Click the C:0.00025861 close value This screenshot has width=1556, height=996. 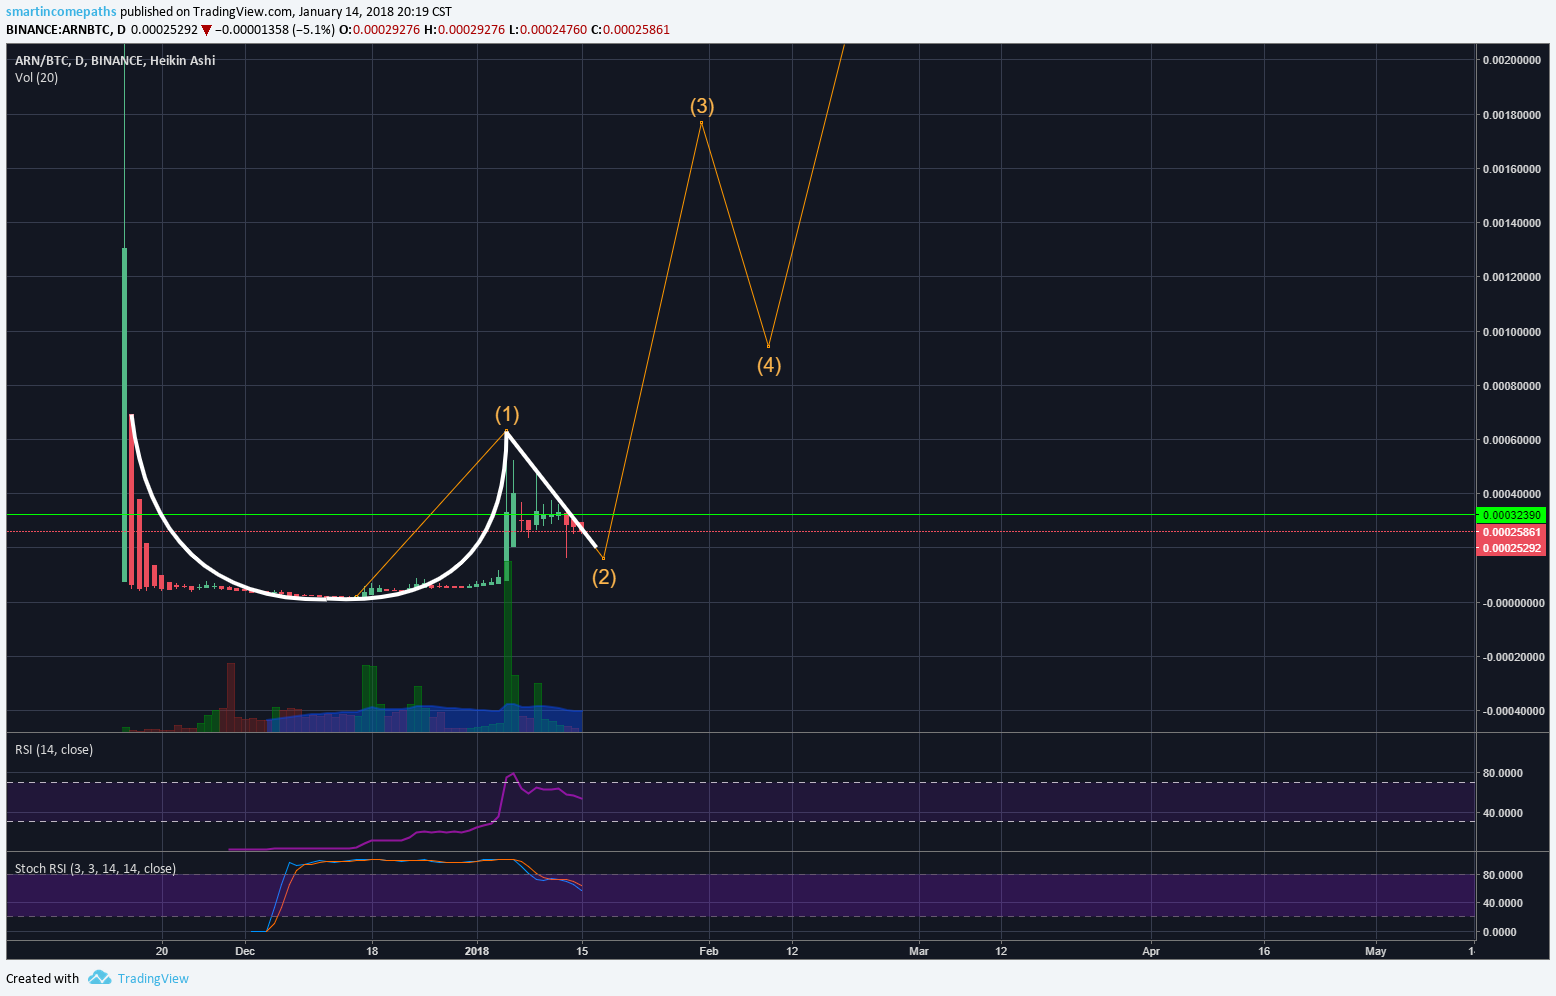click(x=630, y=30)
